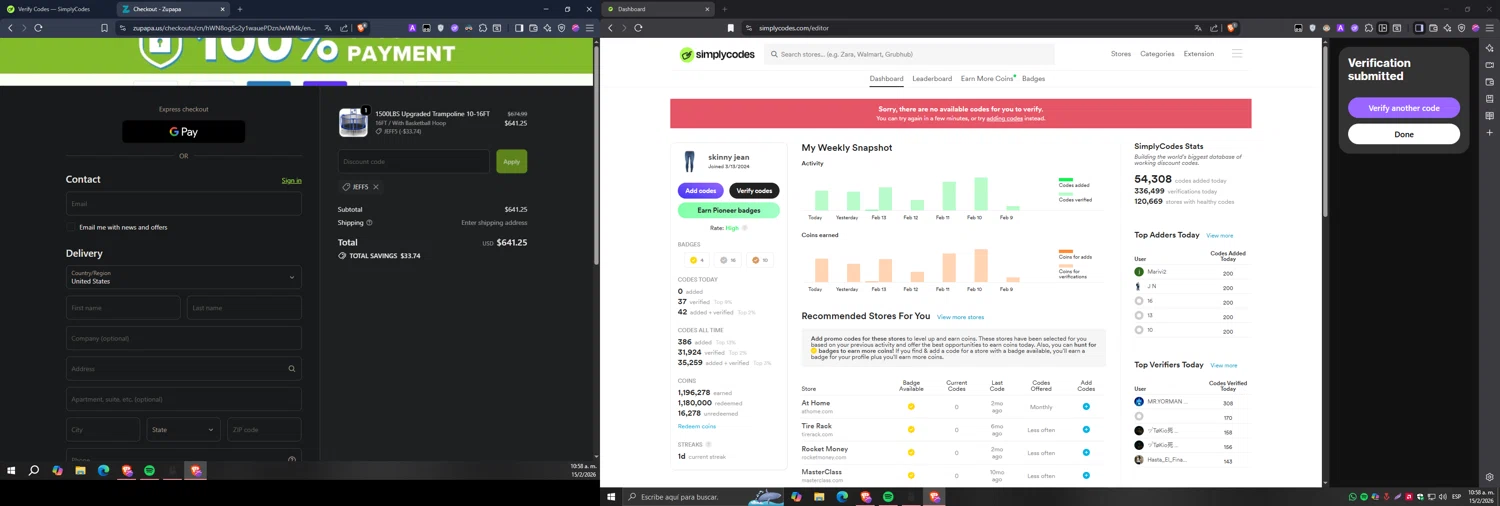Screen dimensions: 1500x506
Task: Click the simplycodes logo on Dashboard page
Action: pyautogui.click(x=717, y=55)
